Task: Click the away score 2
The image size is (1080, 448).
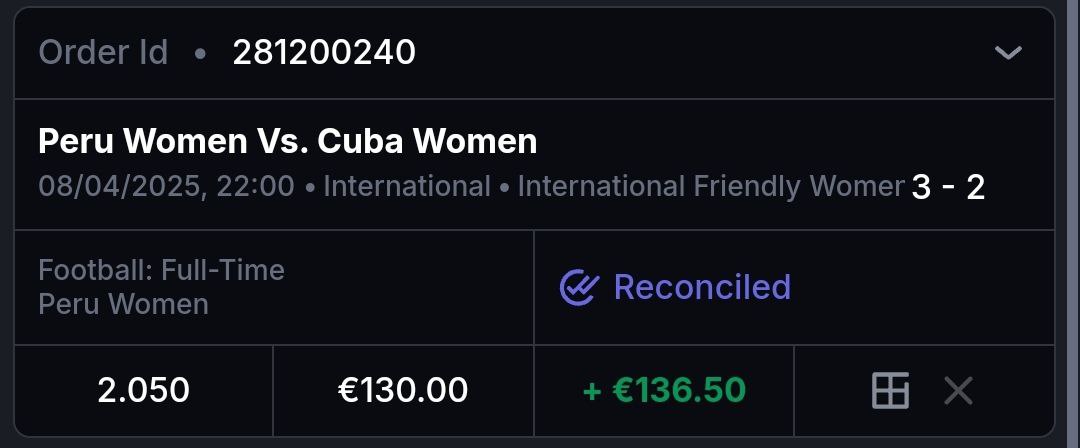Action: pos(975,187)
